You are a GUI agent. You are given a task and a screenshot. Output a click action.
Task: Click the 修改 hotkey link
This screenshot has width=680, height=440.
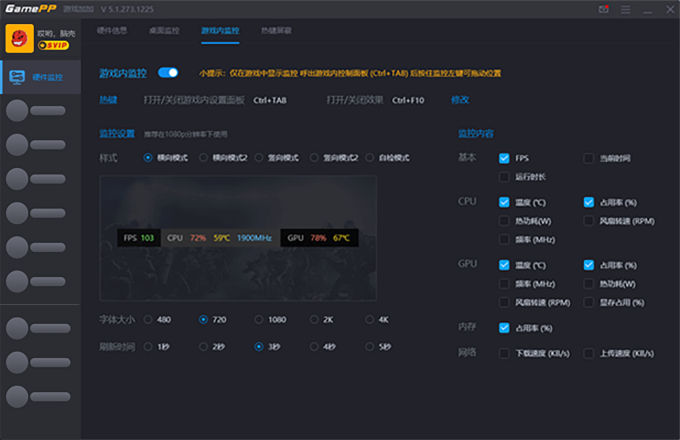tap(460, 100)
